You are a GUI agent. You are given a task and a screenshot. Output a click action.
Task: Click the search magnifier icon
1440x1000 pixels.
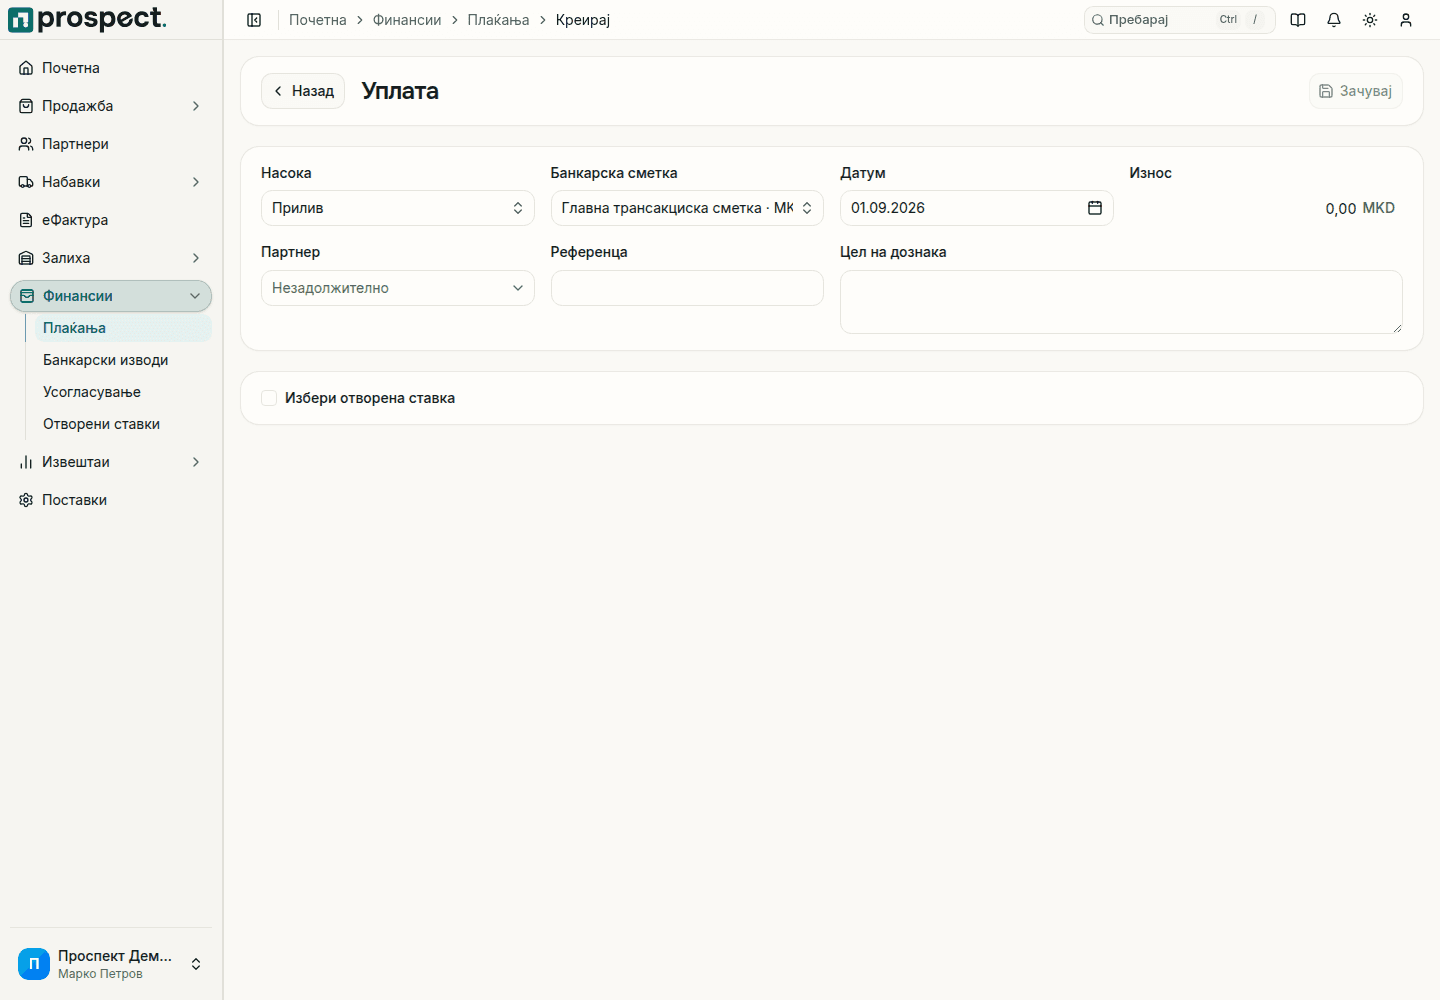1098,20
